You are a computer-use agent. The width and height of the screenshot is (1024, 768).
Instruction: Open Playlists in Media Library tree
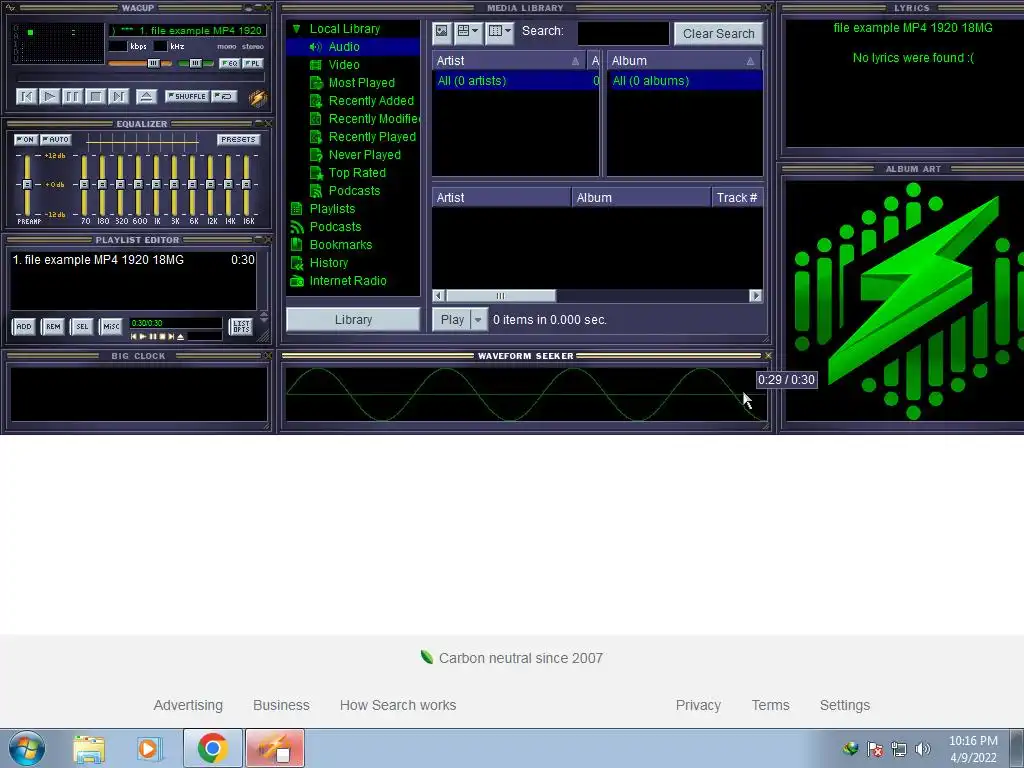pyautogui.click(x=332, y=209)
